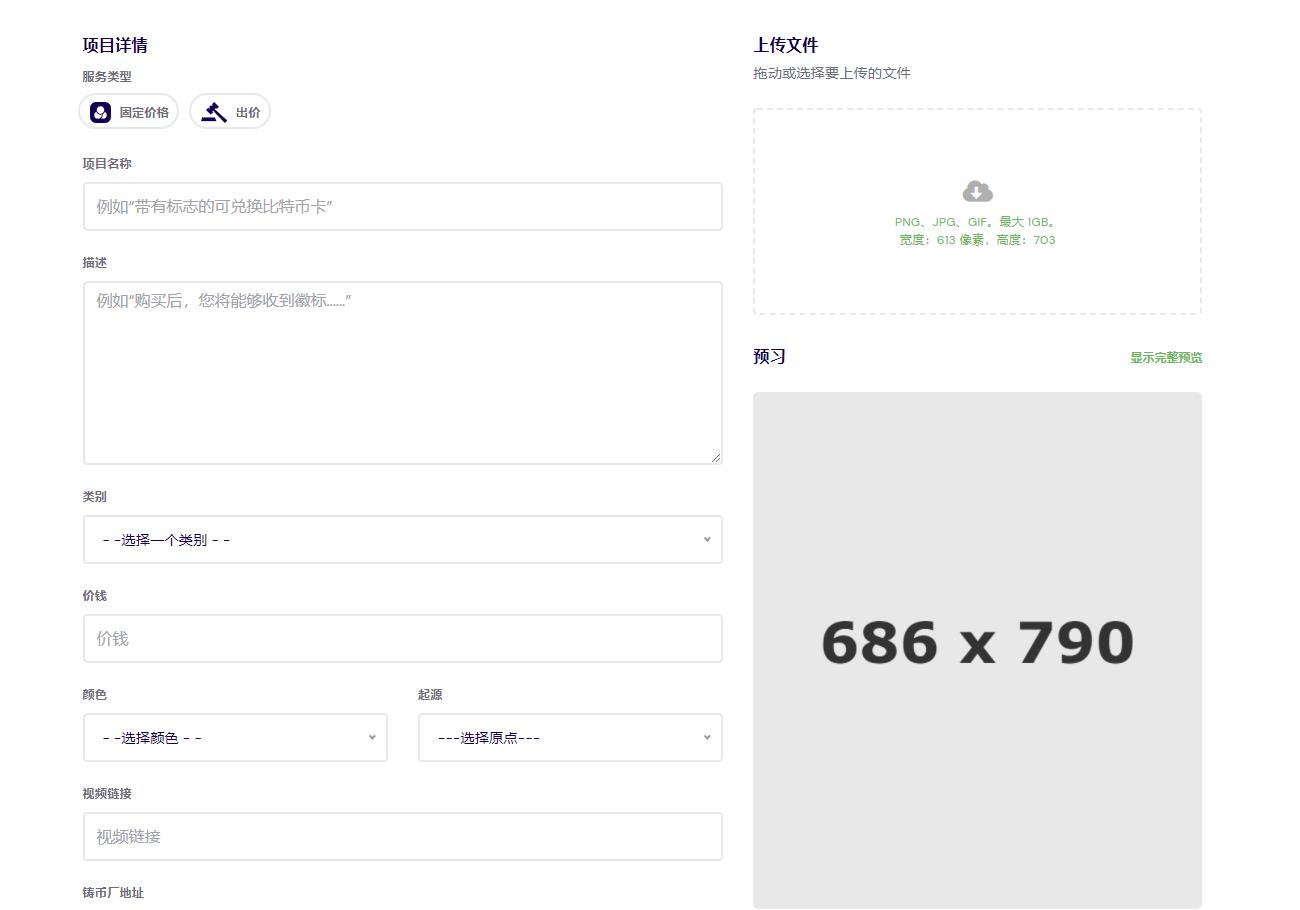This screenshot has width=1300, height=910.
Task: Expand the 选择颜色 color dropdown
Action: click(x=234, y=738)
